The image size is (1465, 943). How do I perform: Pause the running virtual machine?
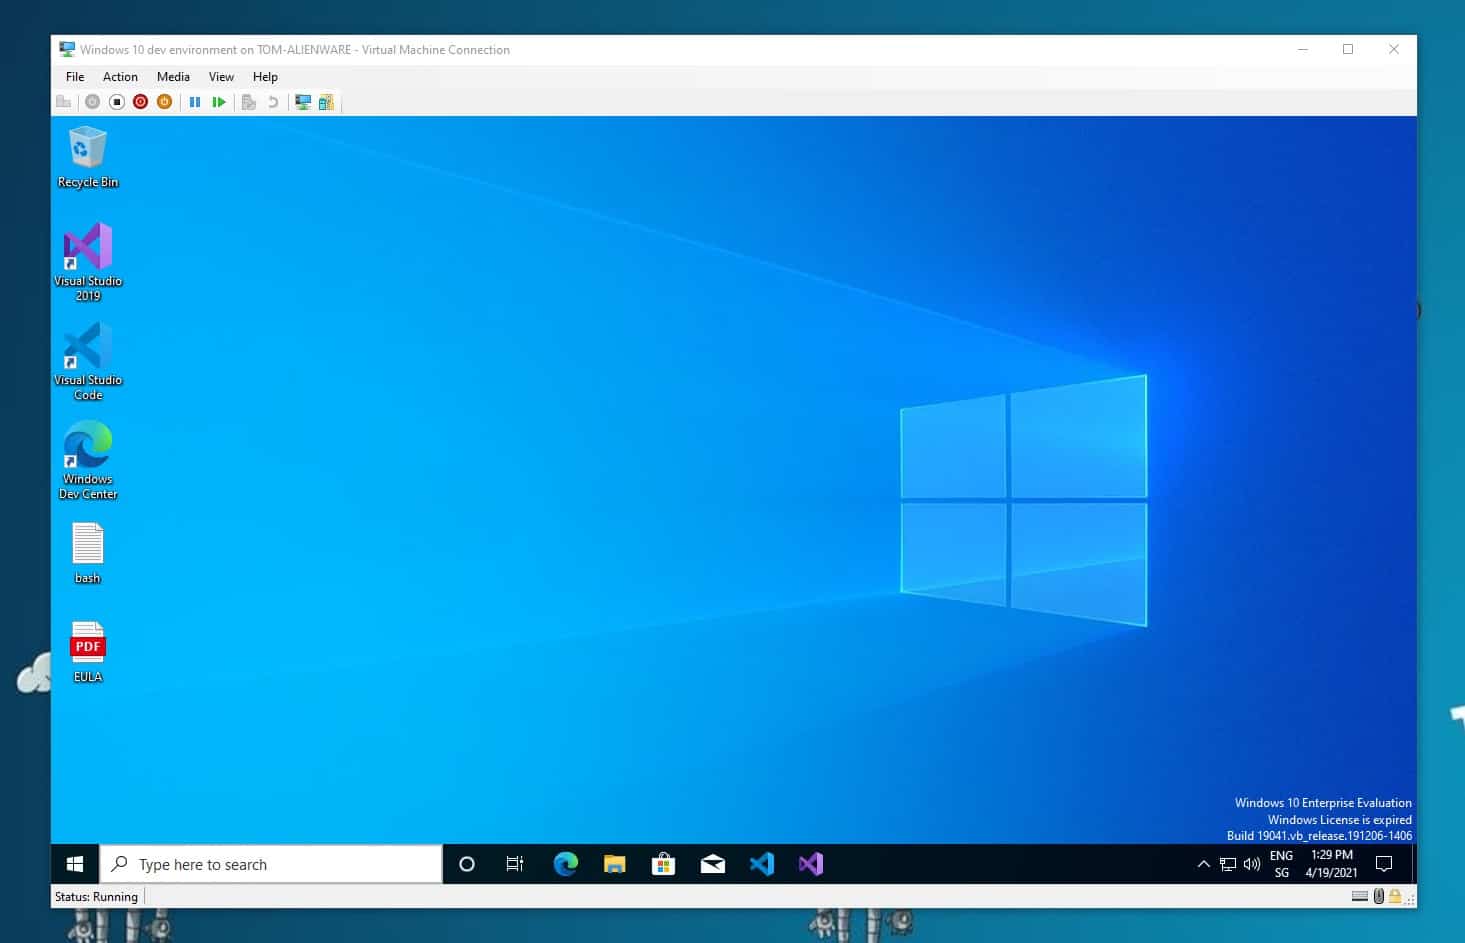[195, 101]
